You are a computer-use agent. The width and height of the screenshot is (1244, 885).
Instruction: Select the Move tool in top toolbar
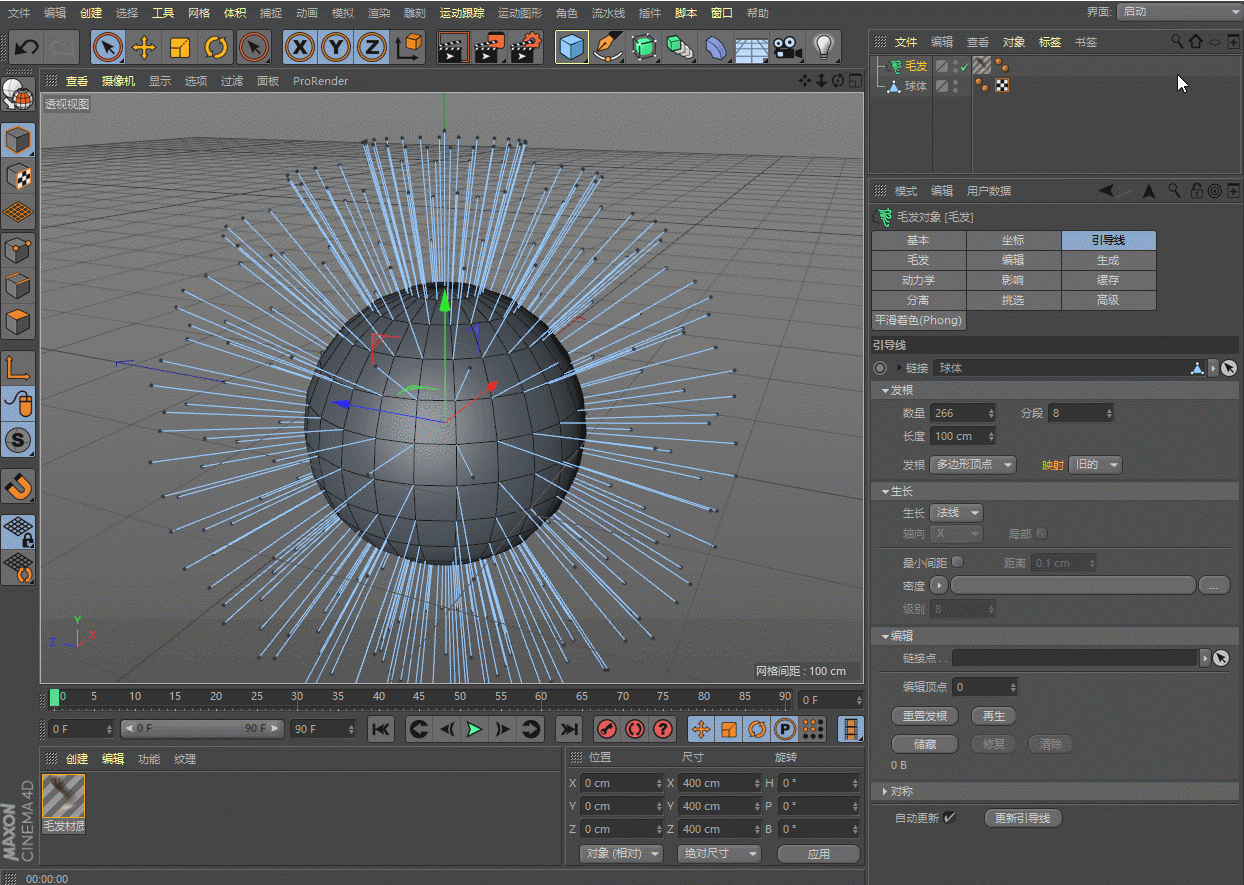point(144,47)
